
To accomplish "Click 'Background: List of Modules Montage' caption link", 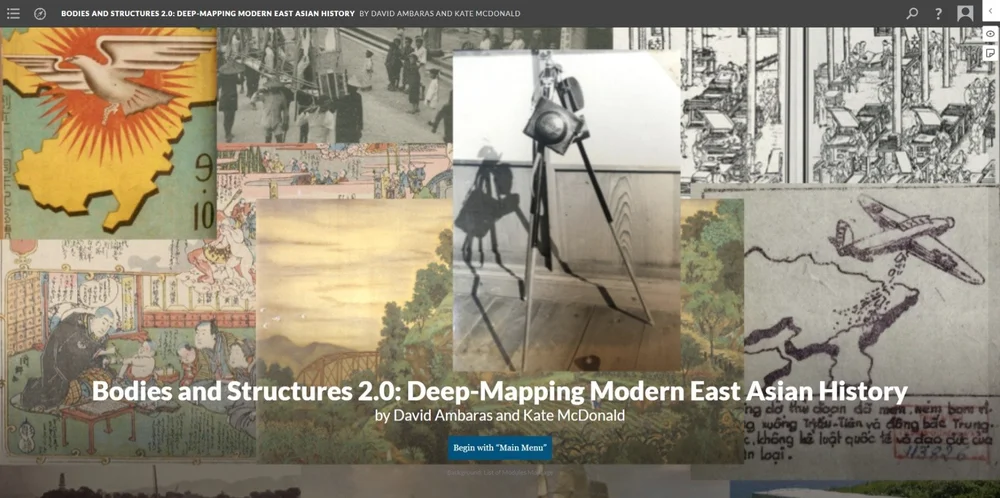I will [499, 472].
